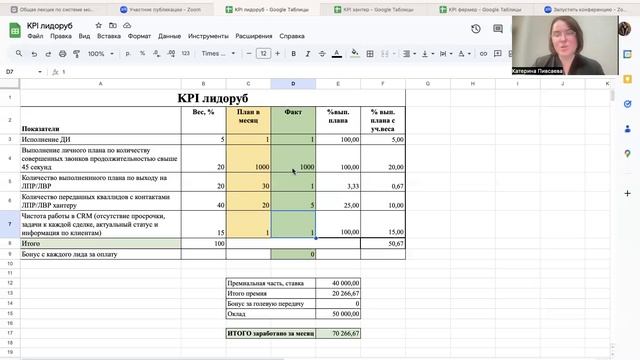This screenshot has height=360, width=640.
Task: Redo the last action
Action: pyautogui.click(x=48, y=53)
